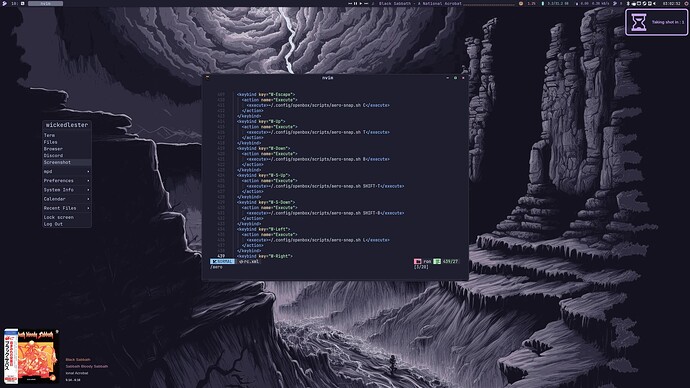Click the keybind key="W-Escape" line

click(265, 94)
